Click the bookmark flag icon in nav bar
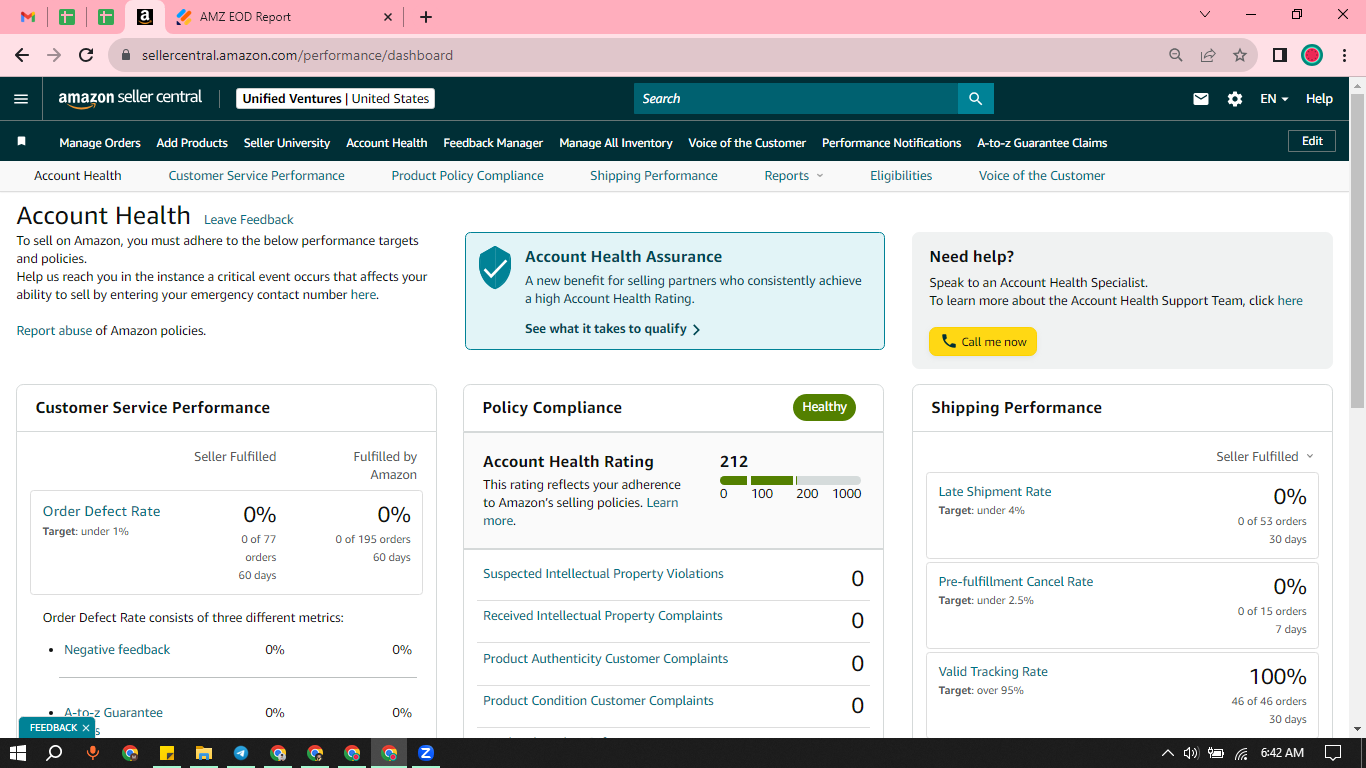 pos(21,142)
